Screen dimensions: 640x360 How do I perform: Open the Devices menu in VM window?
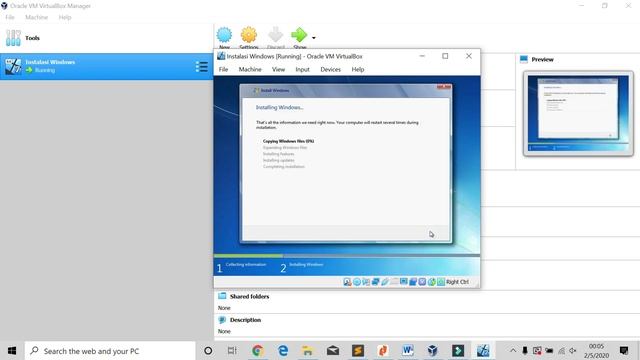[x=331, y=69]
